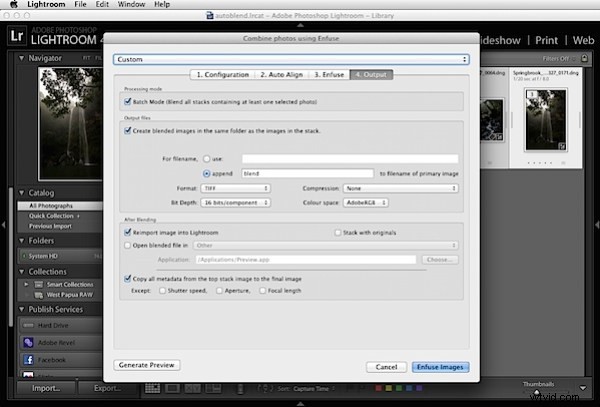The width and height of the screenshot is (600, 407).
Task: Collapse the Catalog panel
Action: [x=21, y=193]
